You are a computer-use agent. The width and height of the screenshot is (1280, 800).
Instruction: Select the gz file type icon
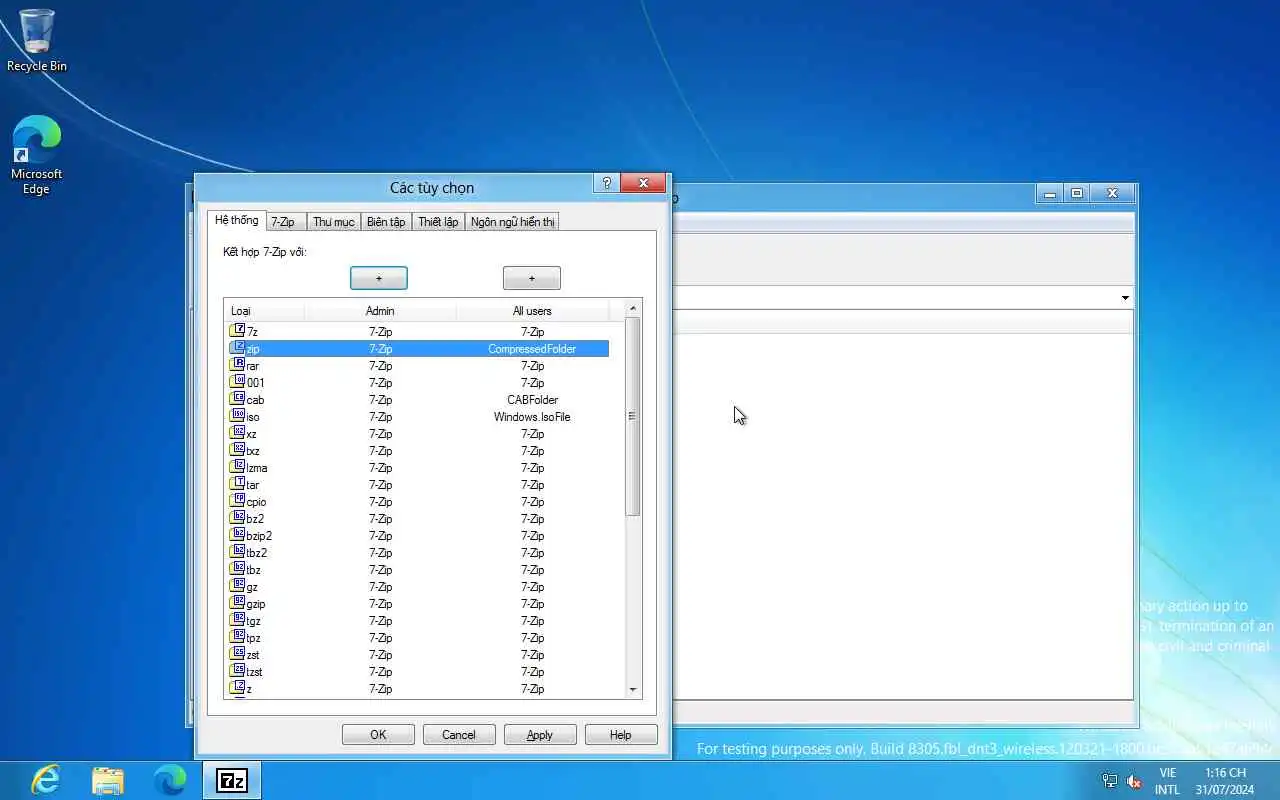[x=238, y=586]
